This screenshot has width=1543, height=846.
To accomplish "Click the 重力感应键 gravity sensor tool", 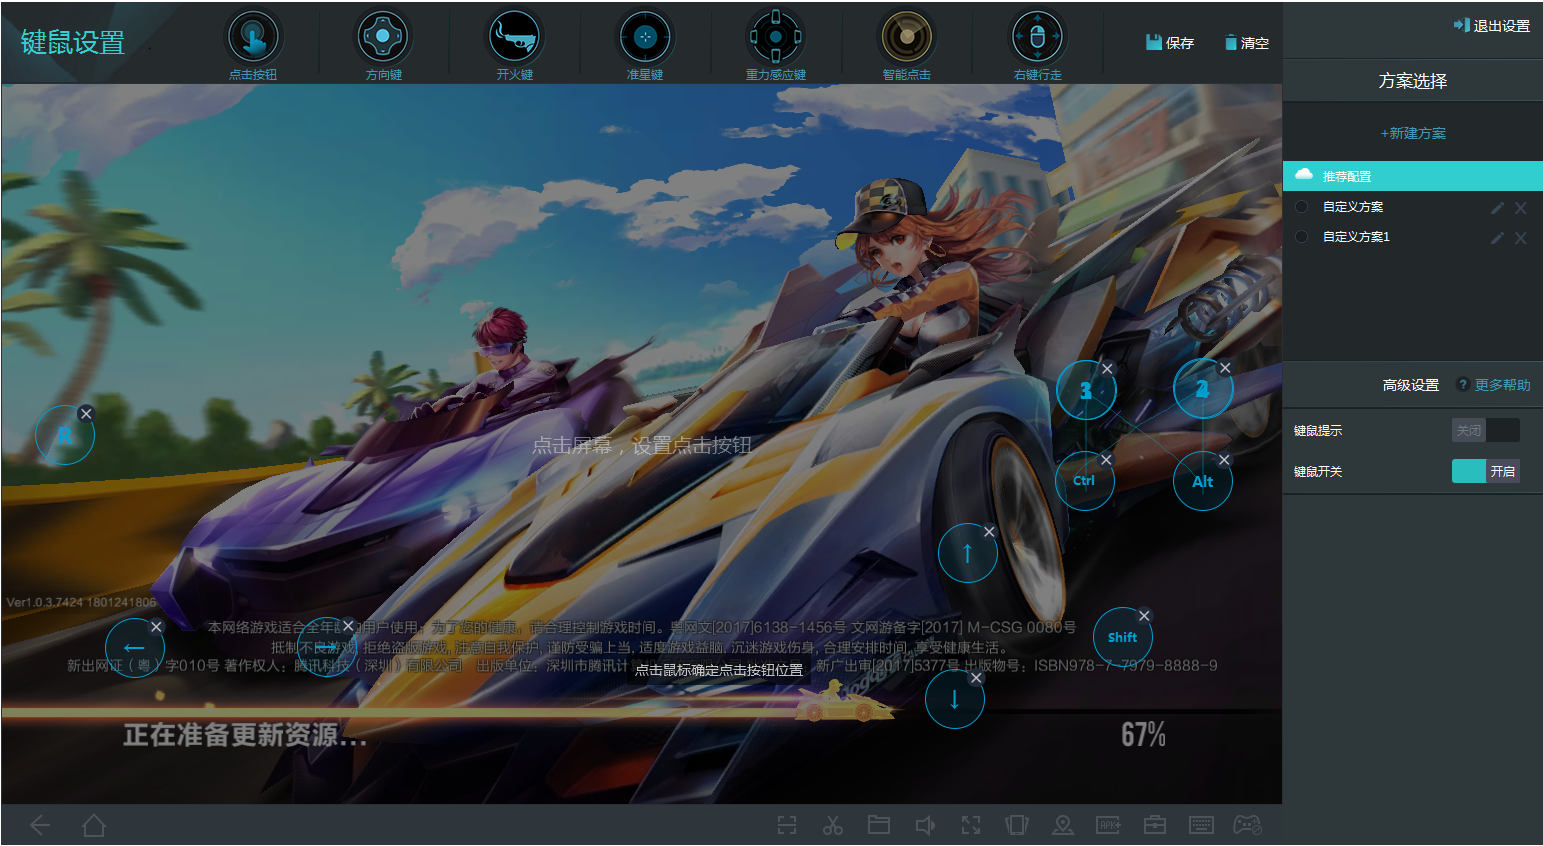I will (x=775, y=39).
